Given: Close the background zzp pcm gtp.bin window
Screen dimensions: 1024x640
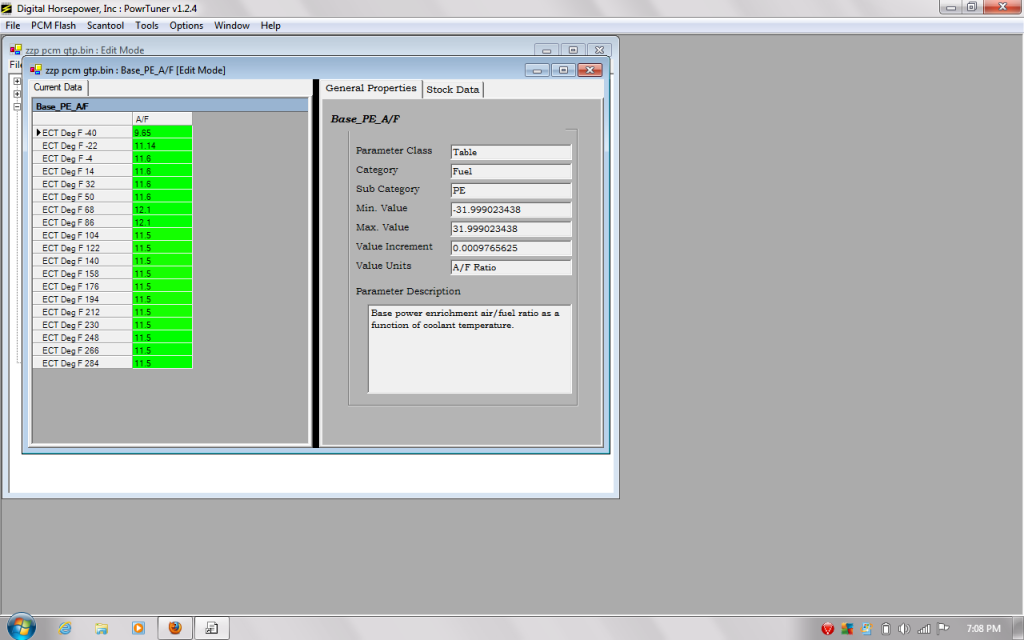Looking at the screenshot, I should click(599, 50).
